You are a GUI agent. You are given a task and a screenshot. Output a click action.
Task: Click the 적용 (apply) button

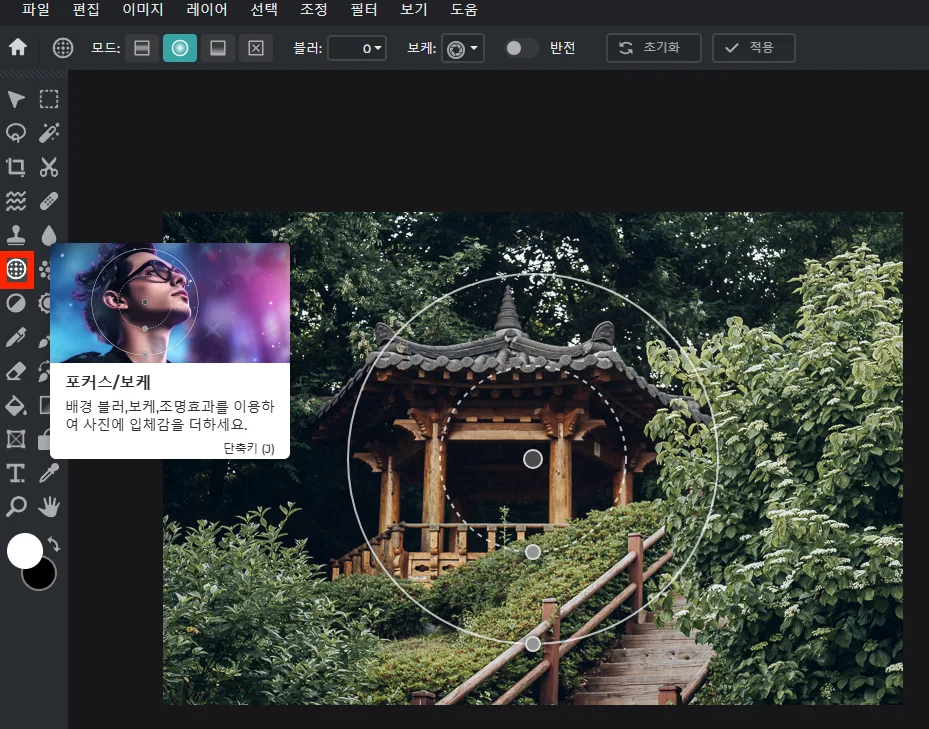(x=754, y=47)
